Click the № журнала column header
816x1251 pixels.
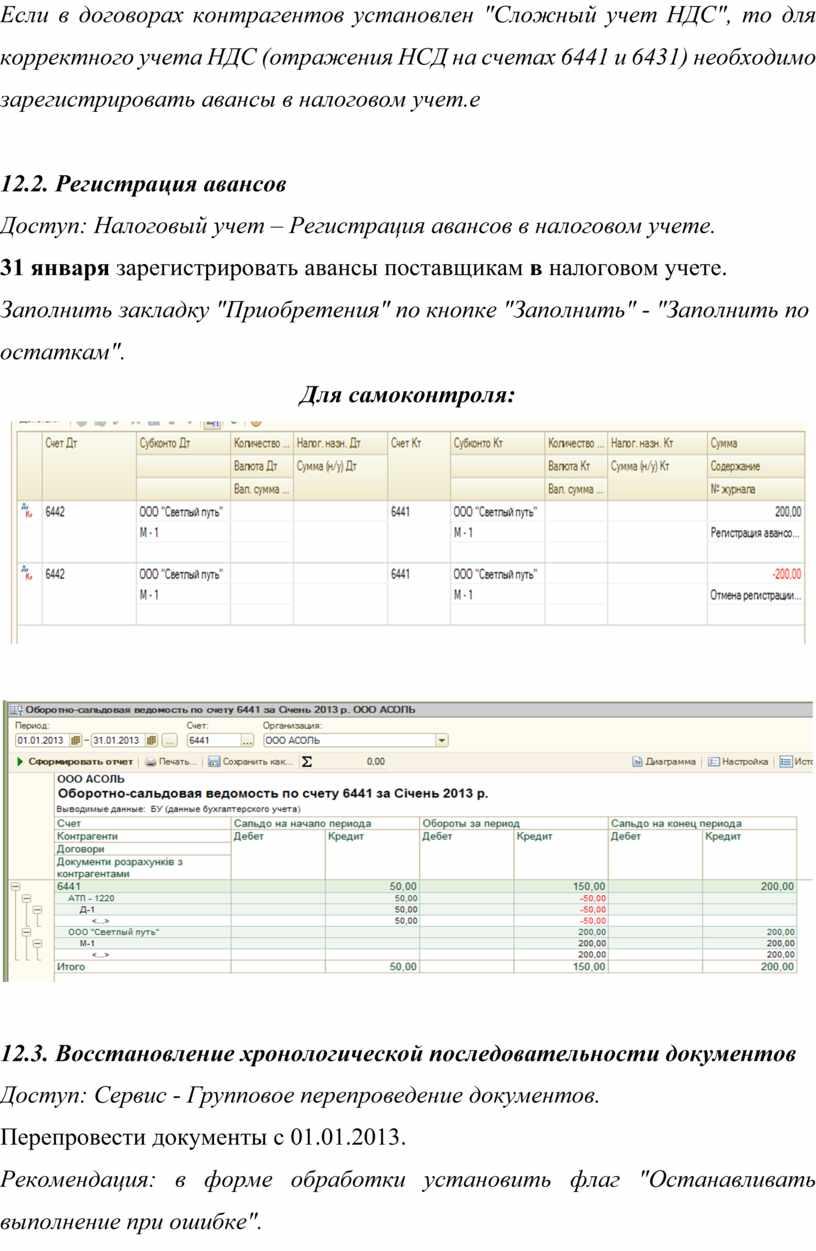[755, 489]
